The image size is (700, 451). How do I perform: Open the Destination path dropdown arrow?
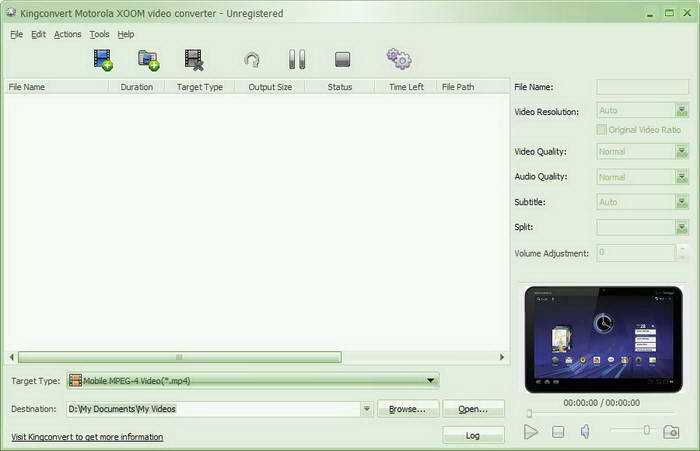coord(367,409)
